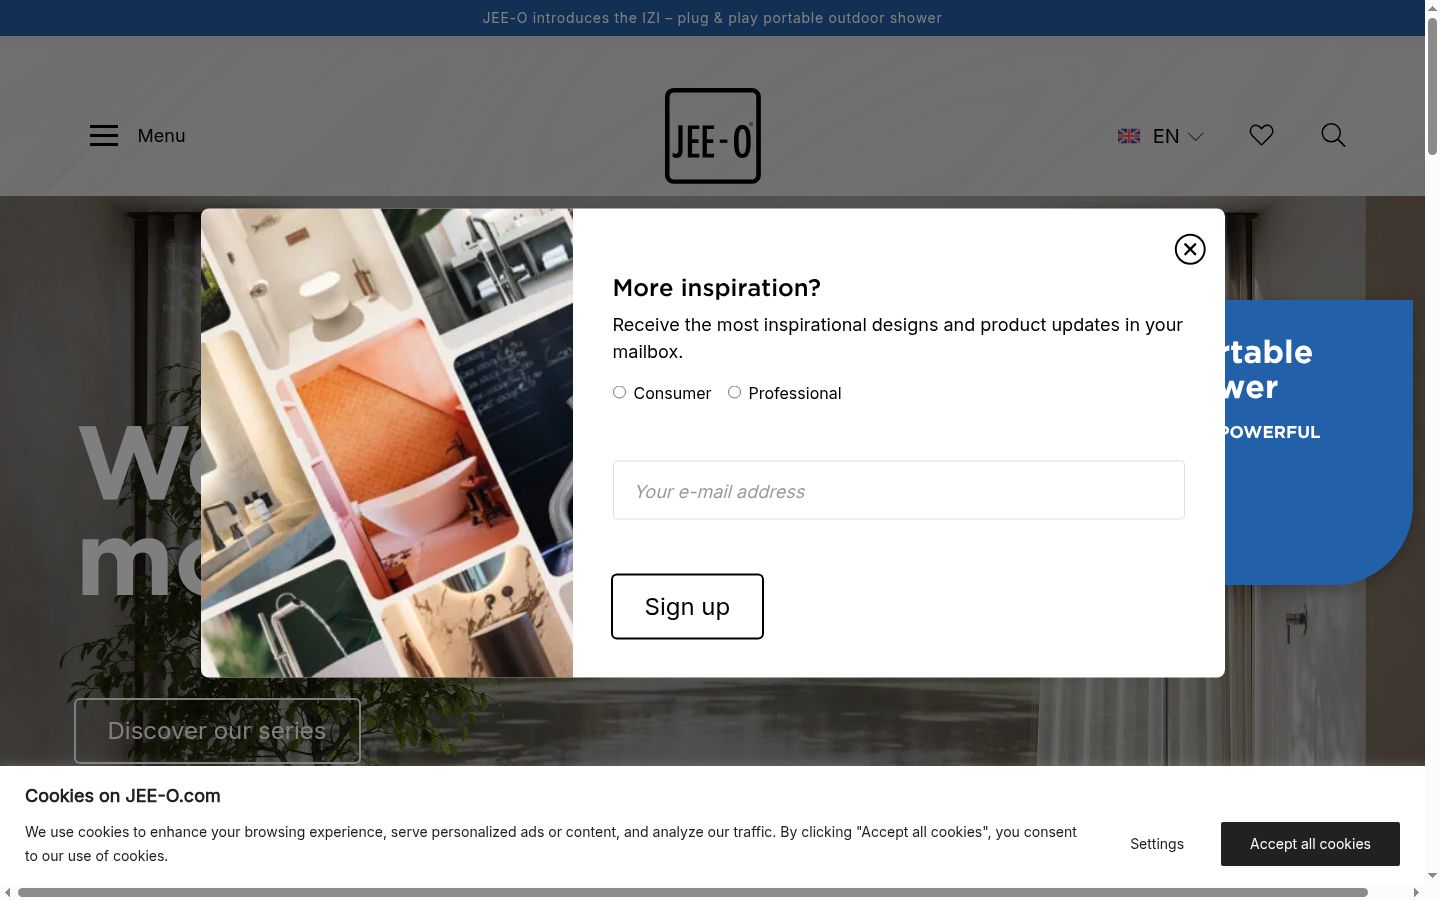
Task: Open the wishlist heart icon
Action: coord(1261,135)
